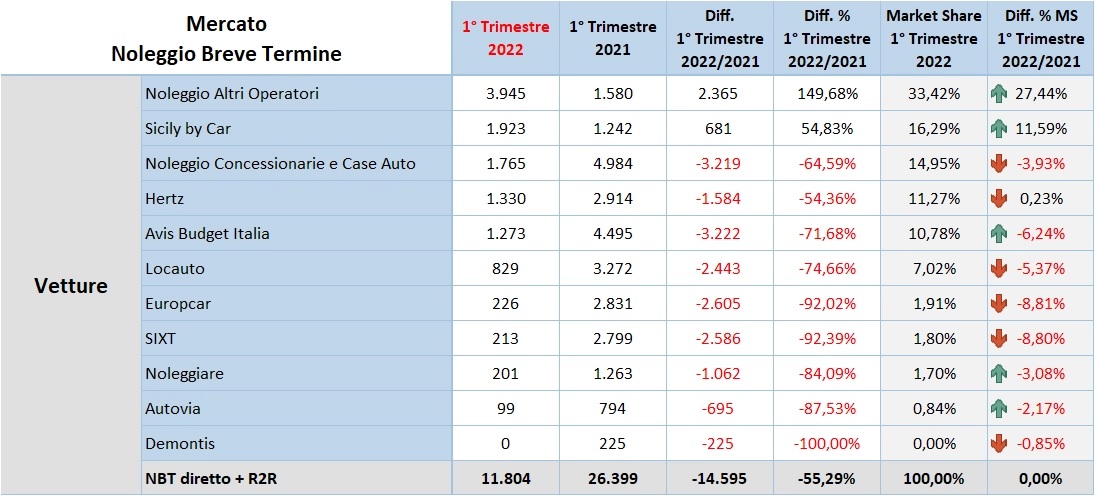Click green up arrow in Noleggiare row

pyautogui.click(x=1000, y=373)
